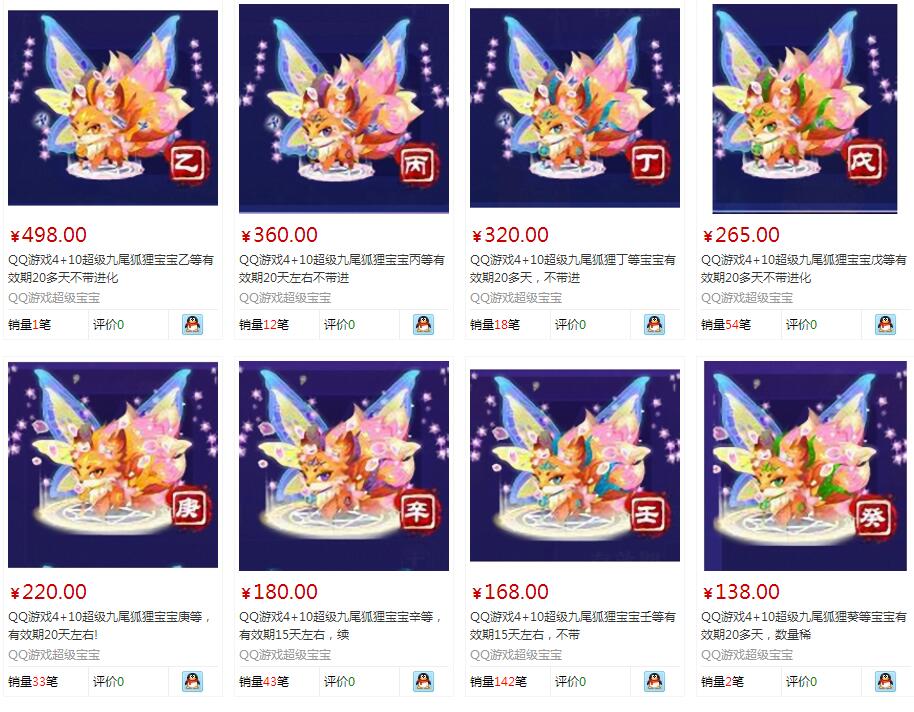Click QQ penguin icon on ¥180.00 listing
This screenshot has height=712, width=914.
coord(423,681)
